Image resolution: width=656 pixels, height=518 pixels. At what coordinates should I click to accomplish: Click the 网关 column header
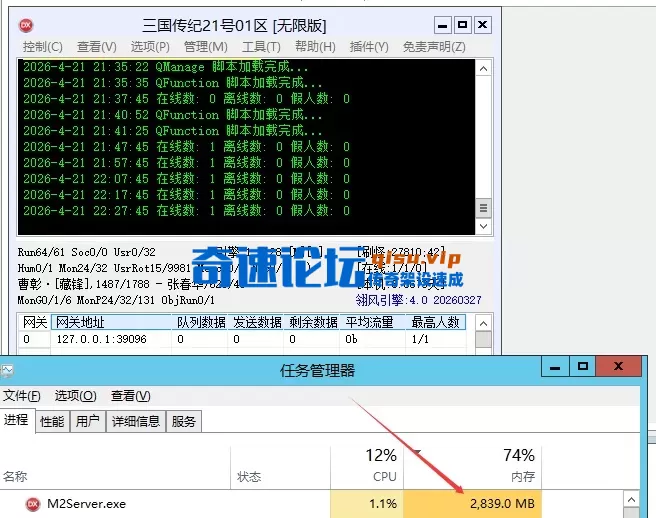(35, 322)
